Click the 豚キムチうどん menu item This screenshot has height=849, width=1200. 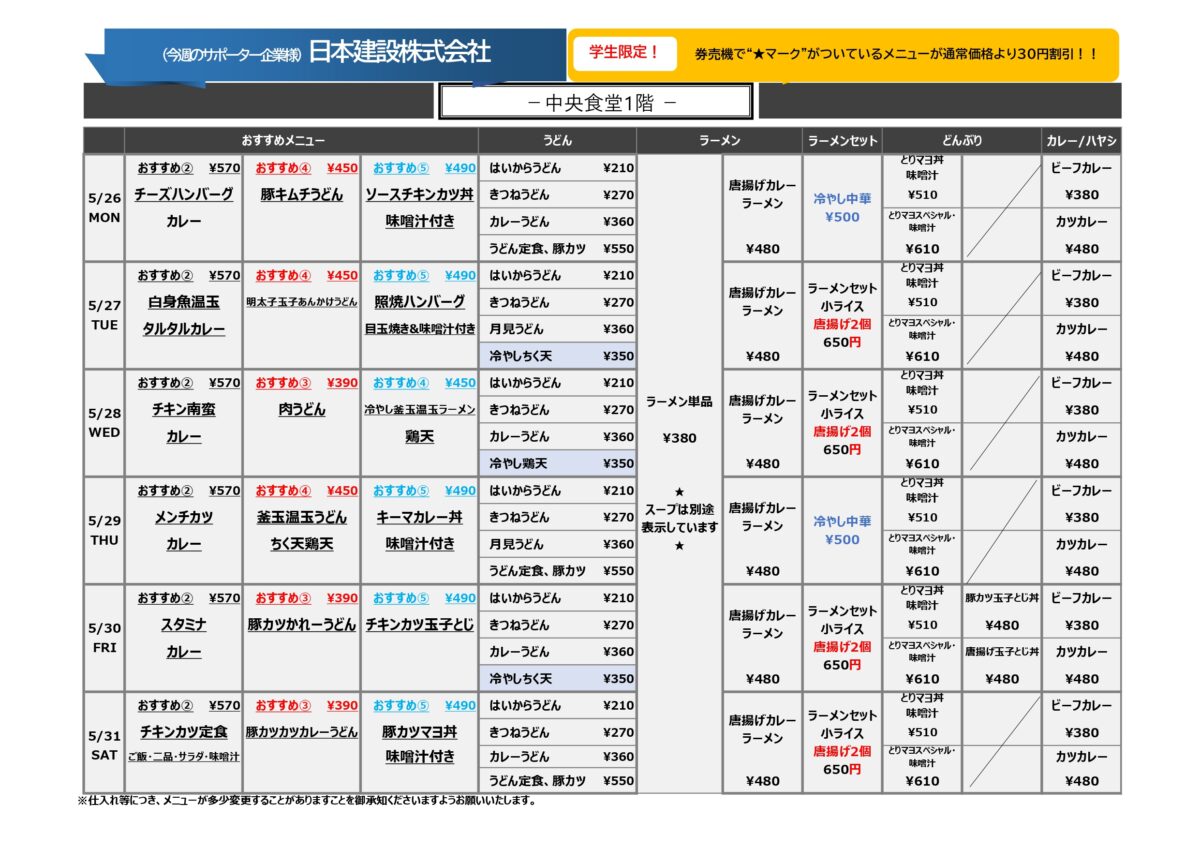coord(302,194)
